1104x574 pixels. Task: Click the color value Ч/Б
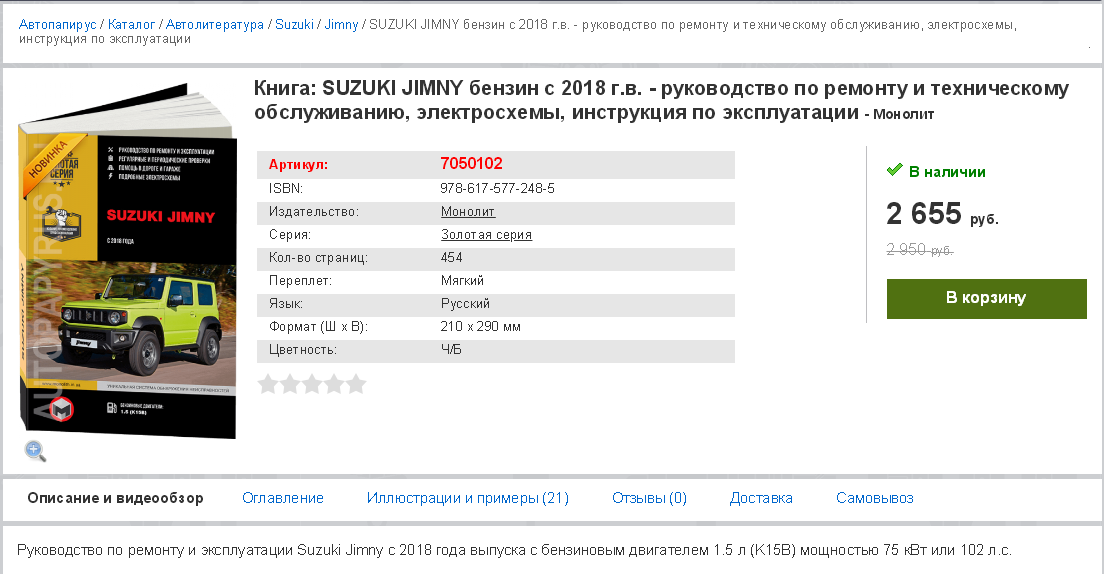tap(451, 349)
